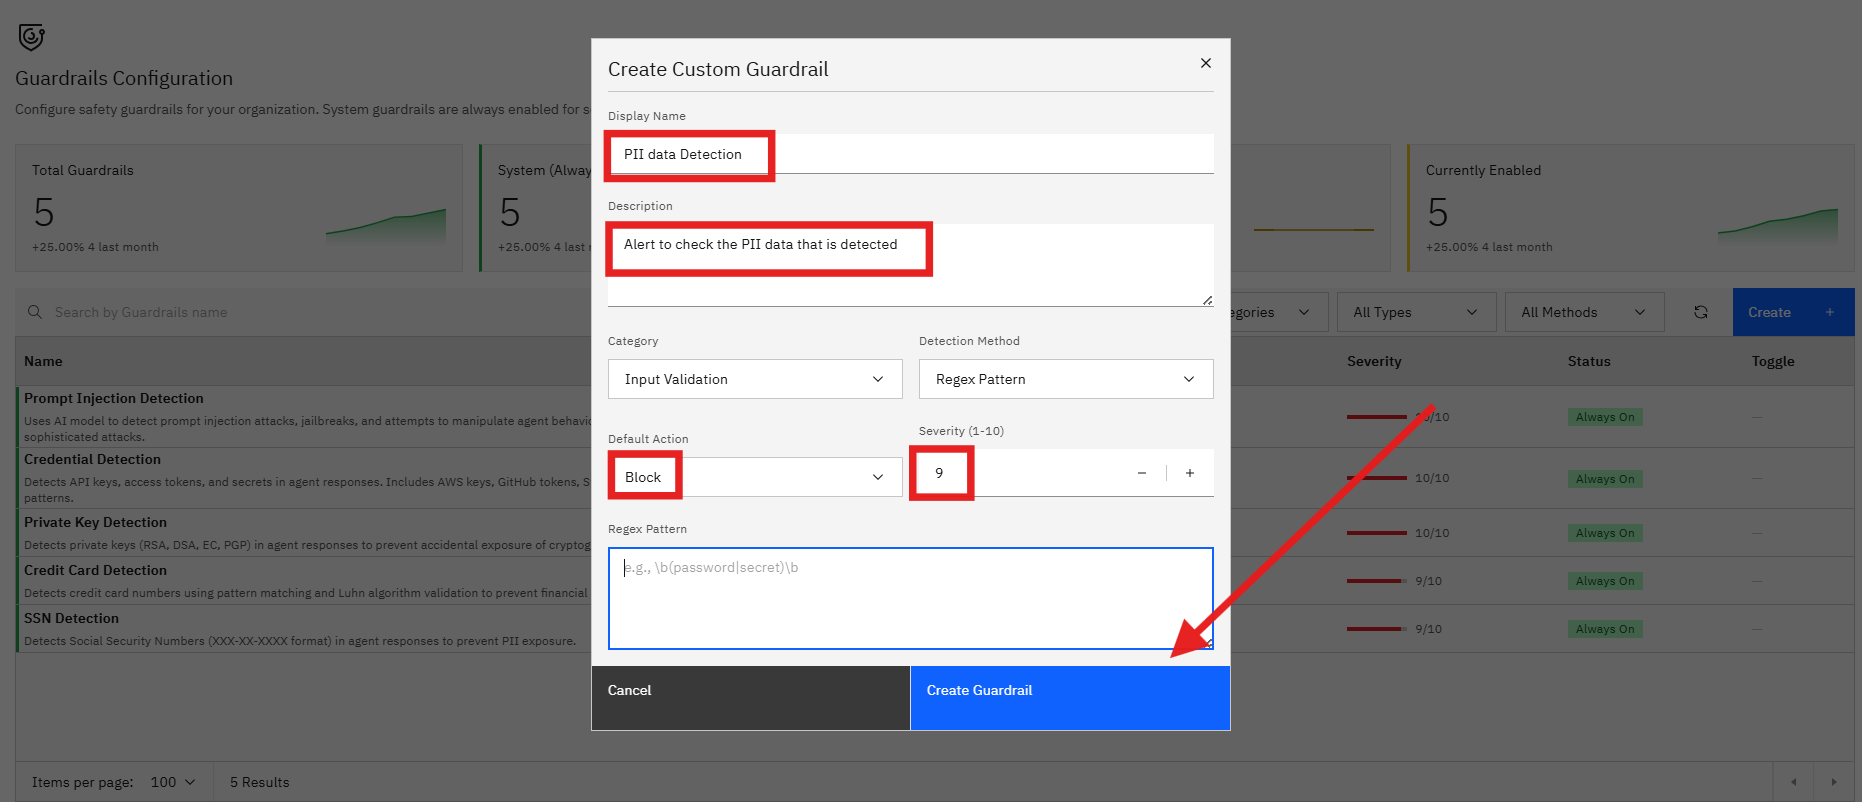The width and height of the screenshot is (1862, 802).
Task: Open the All Methods filter
Action: pos(1584,312)
